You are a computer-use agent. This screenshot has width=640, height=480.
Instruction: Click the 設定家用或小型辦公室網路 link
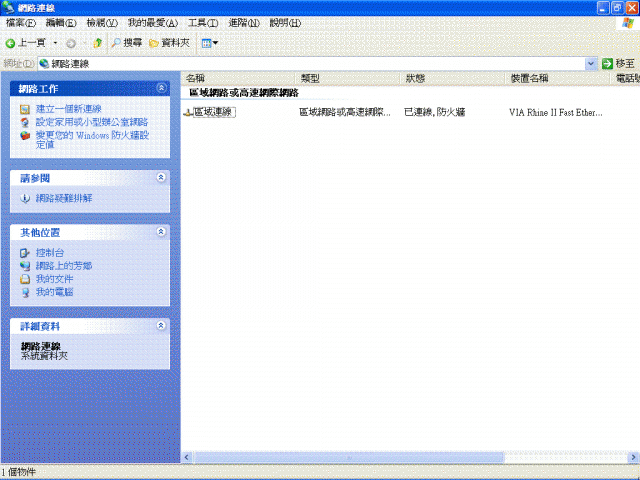(x=92, y=122)
